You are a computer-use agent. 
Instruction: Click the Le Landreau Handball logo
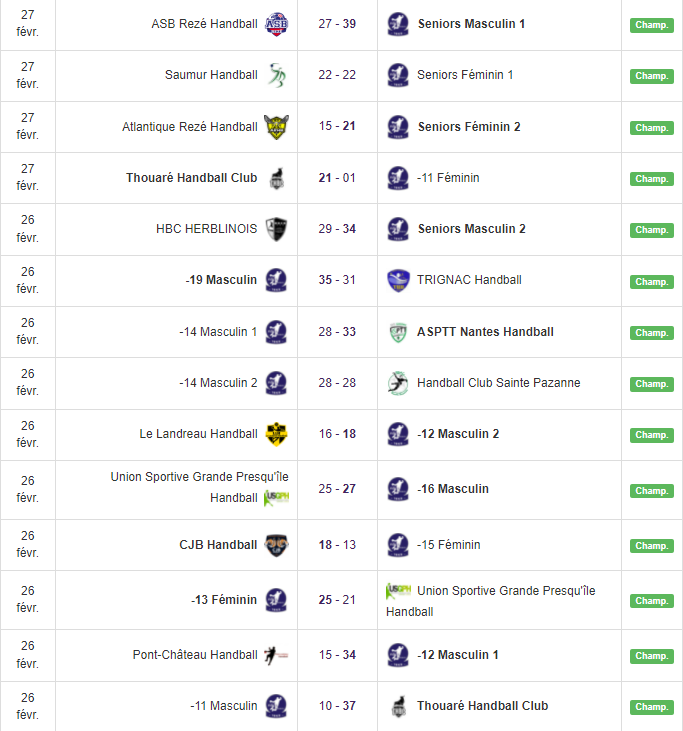[x=276, y=434]
